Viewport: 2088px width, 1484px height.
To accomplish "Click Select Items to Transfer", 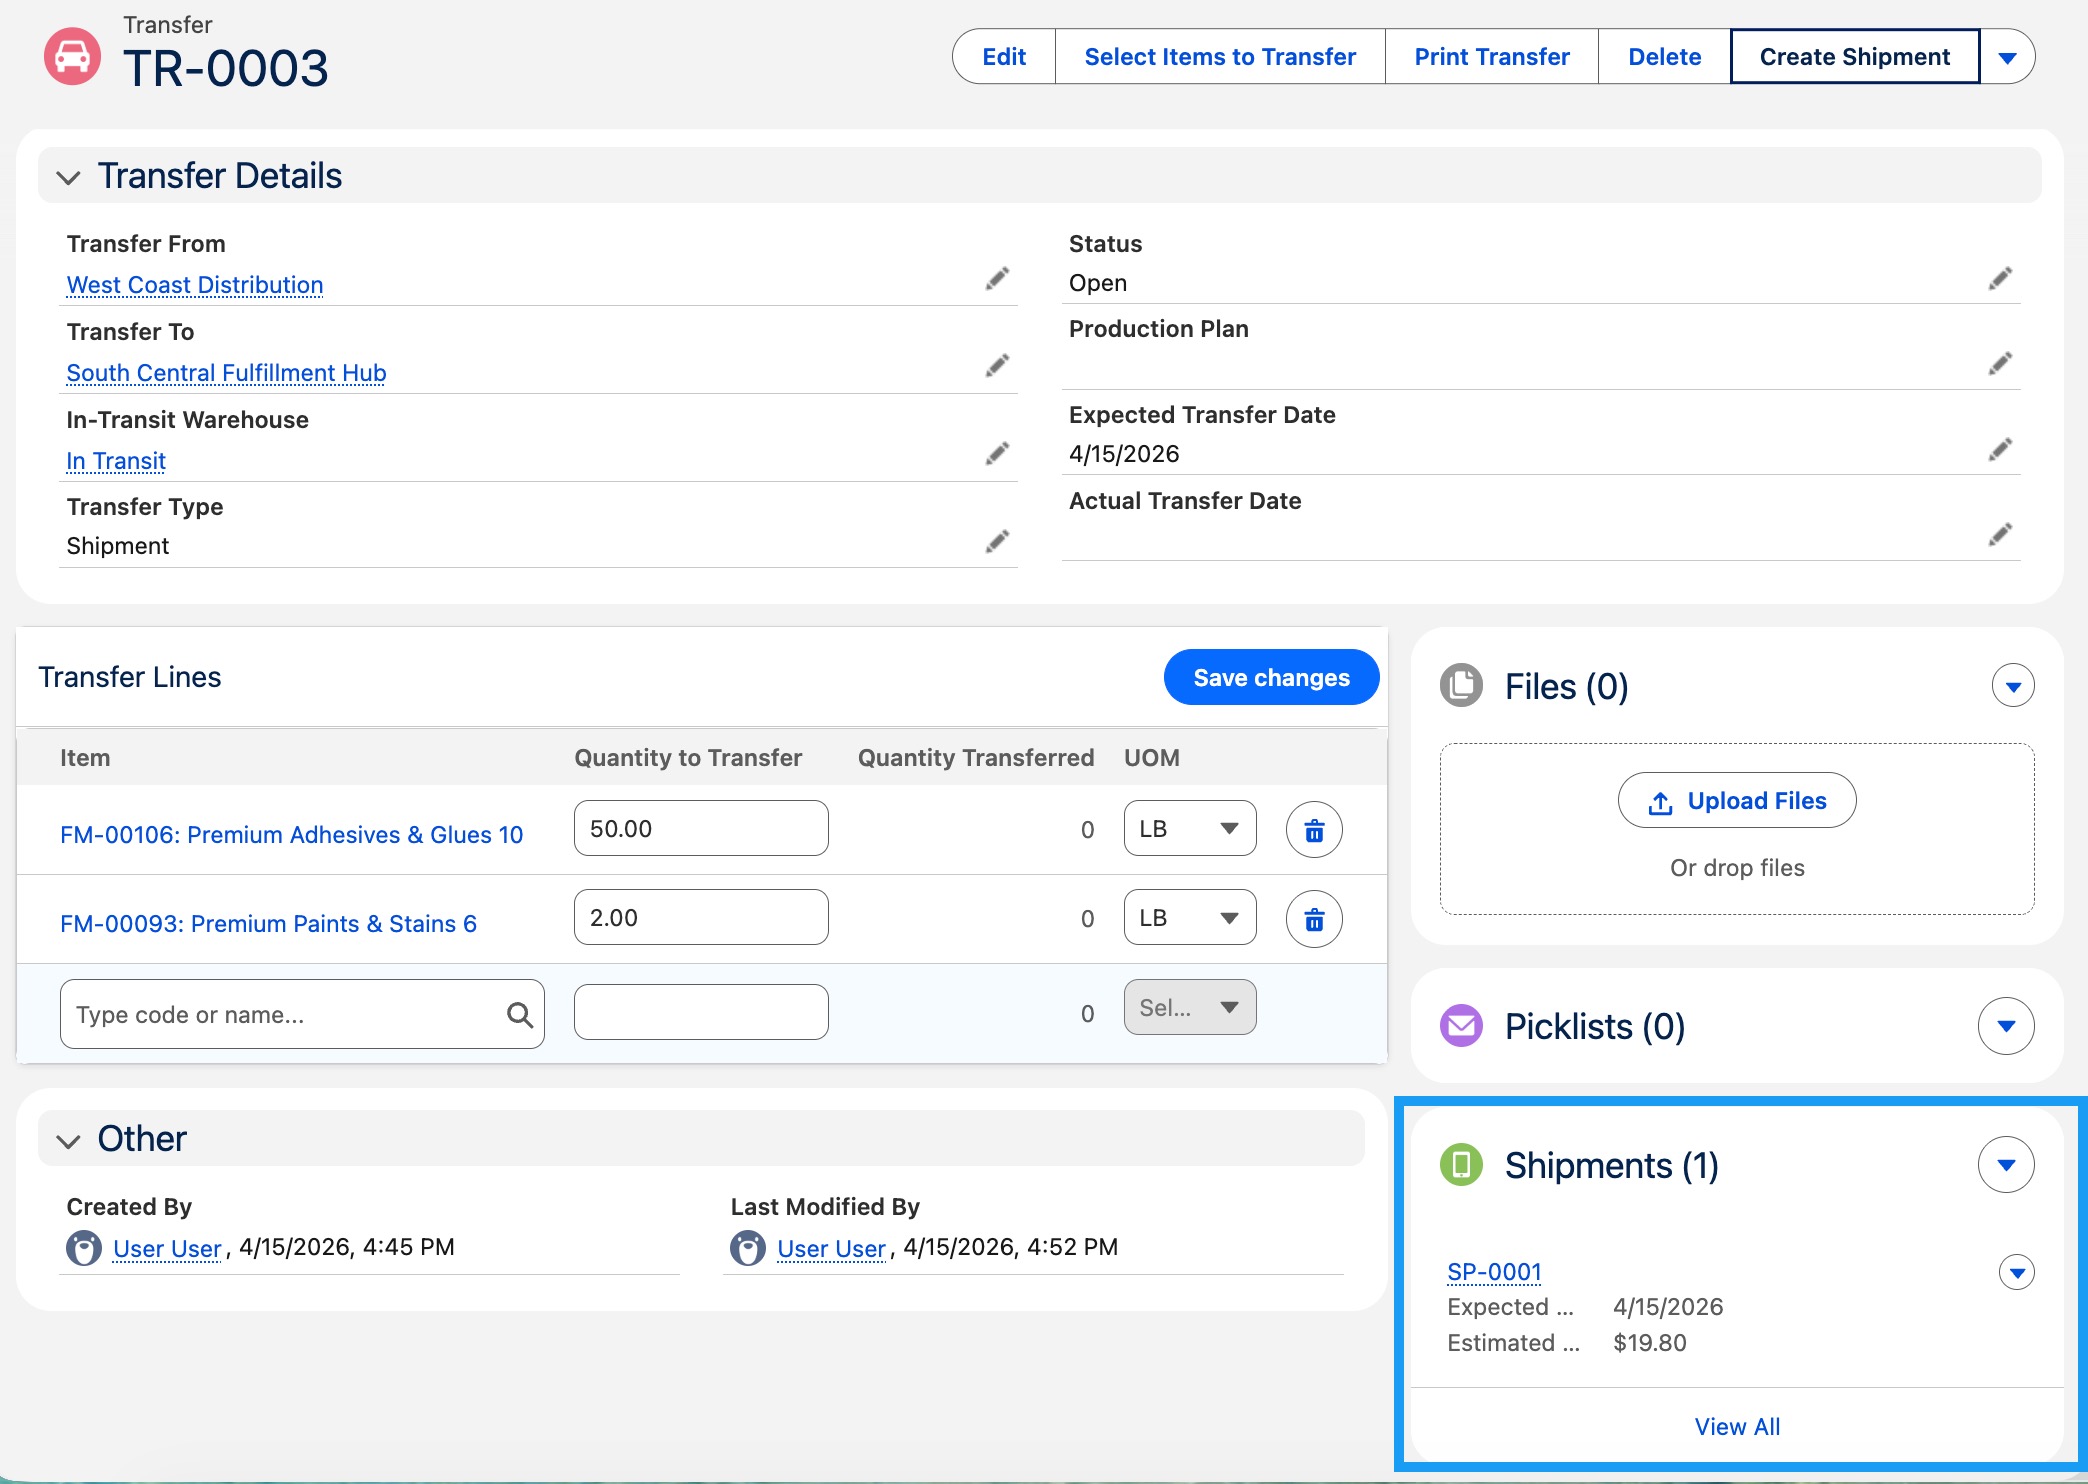I will click(x=1220, y=57).
